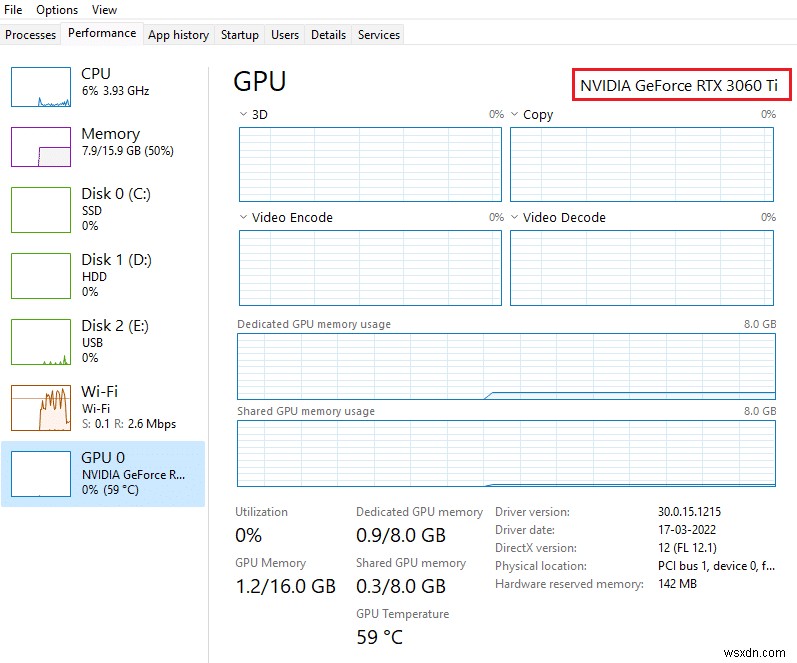Click the 0.3/8.0 GB shared memory value

pos(401,586)
